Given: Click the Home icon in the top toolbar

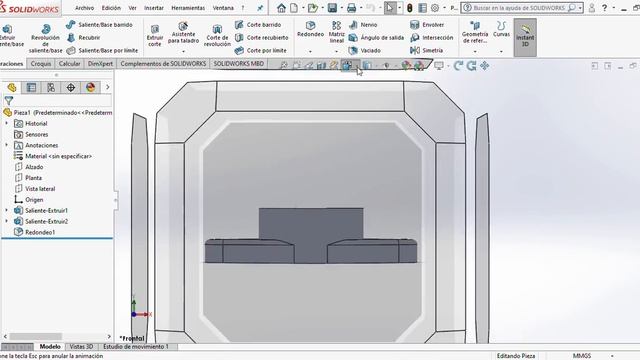Looking at the screenshot, I should click(x=281, y=8).
